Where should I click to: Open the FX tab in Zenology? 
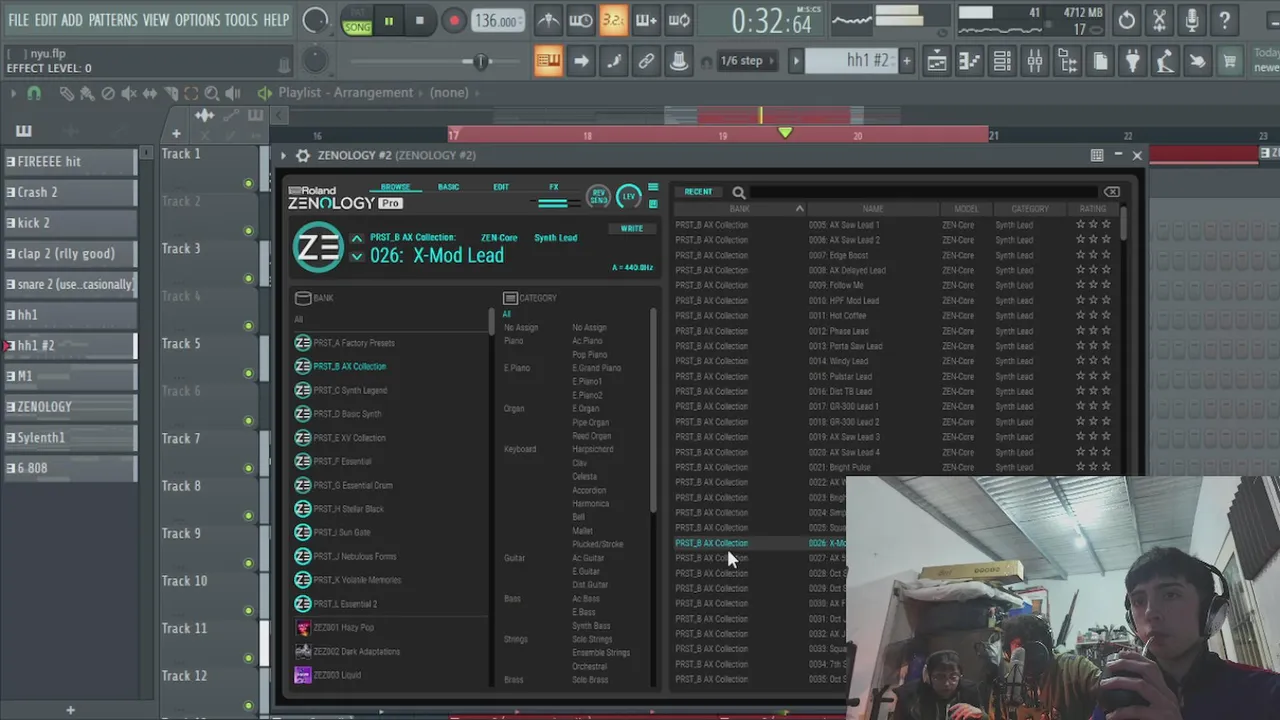(553, 187)
